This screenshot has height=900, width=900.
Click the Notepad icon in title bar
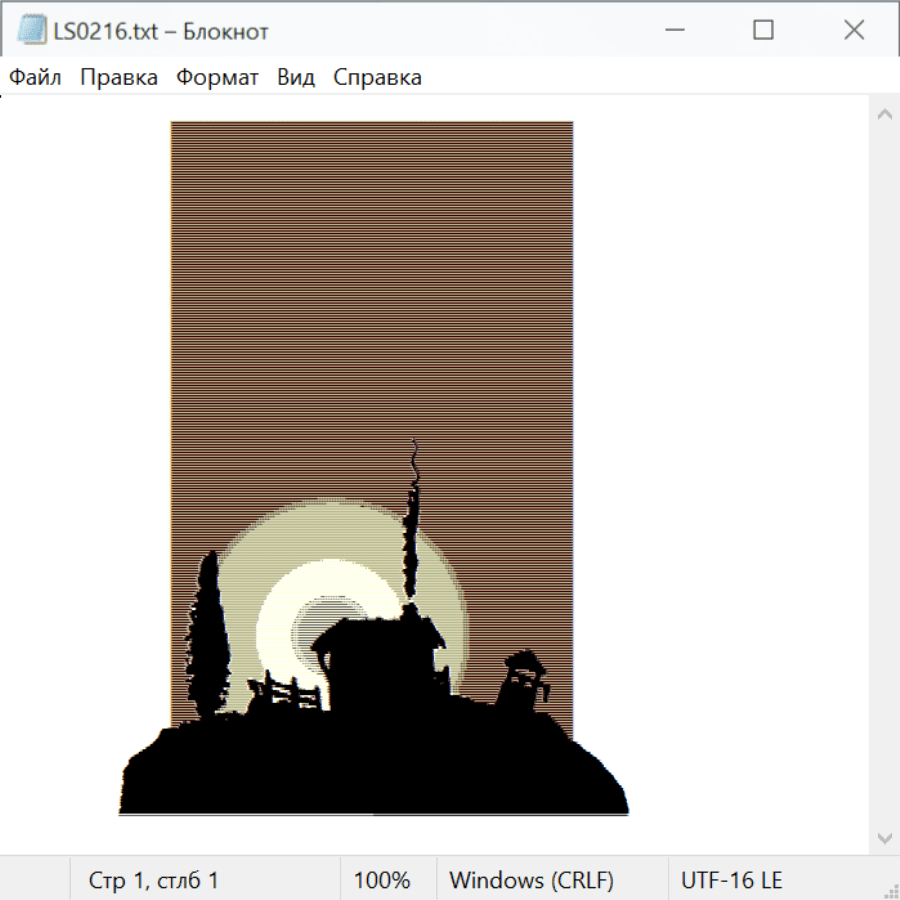click(31, 31)
